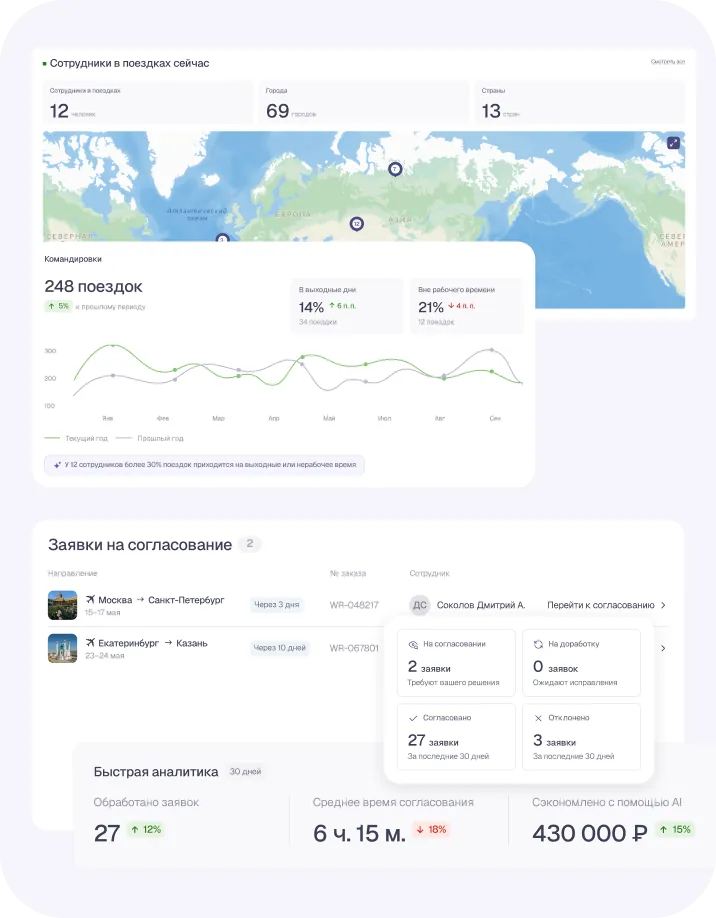716x918 pixels.
Task: Click the arrow between Москва and Санкт-Петербург
Action: pos(140,600)
